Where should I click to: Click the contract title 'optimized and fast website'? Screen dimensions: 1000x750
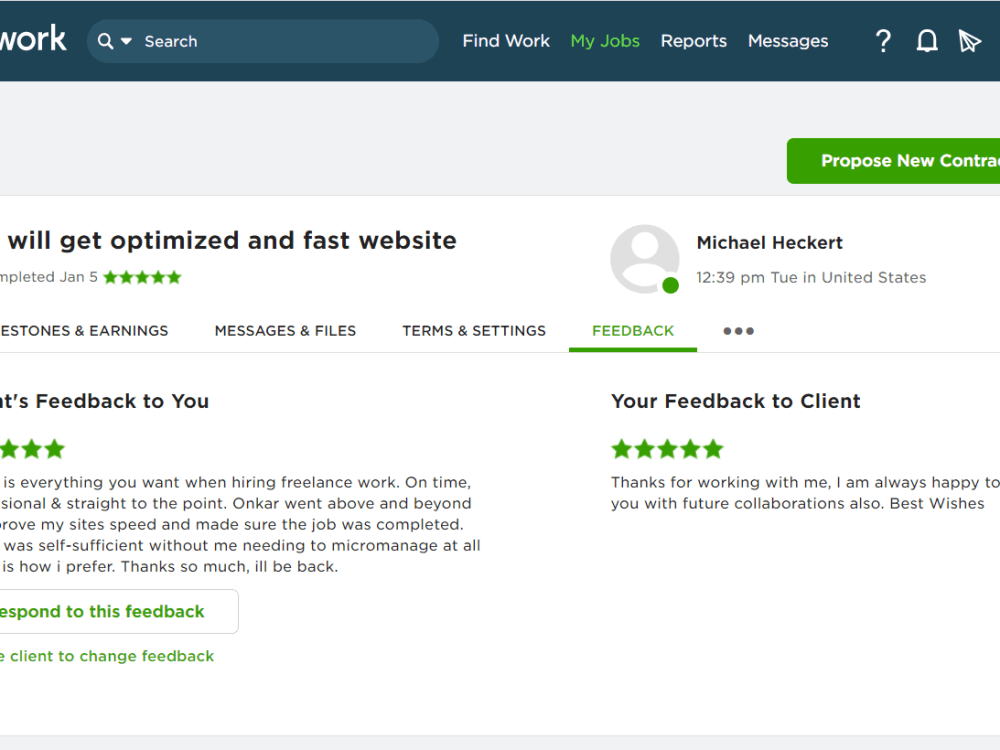pyautogui.click(x=283, y=240)
